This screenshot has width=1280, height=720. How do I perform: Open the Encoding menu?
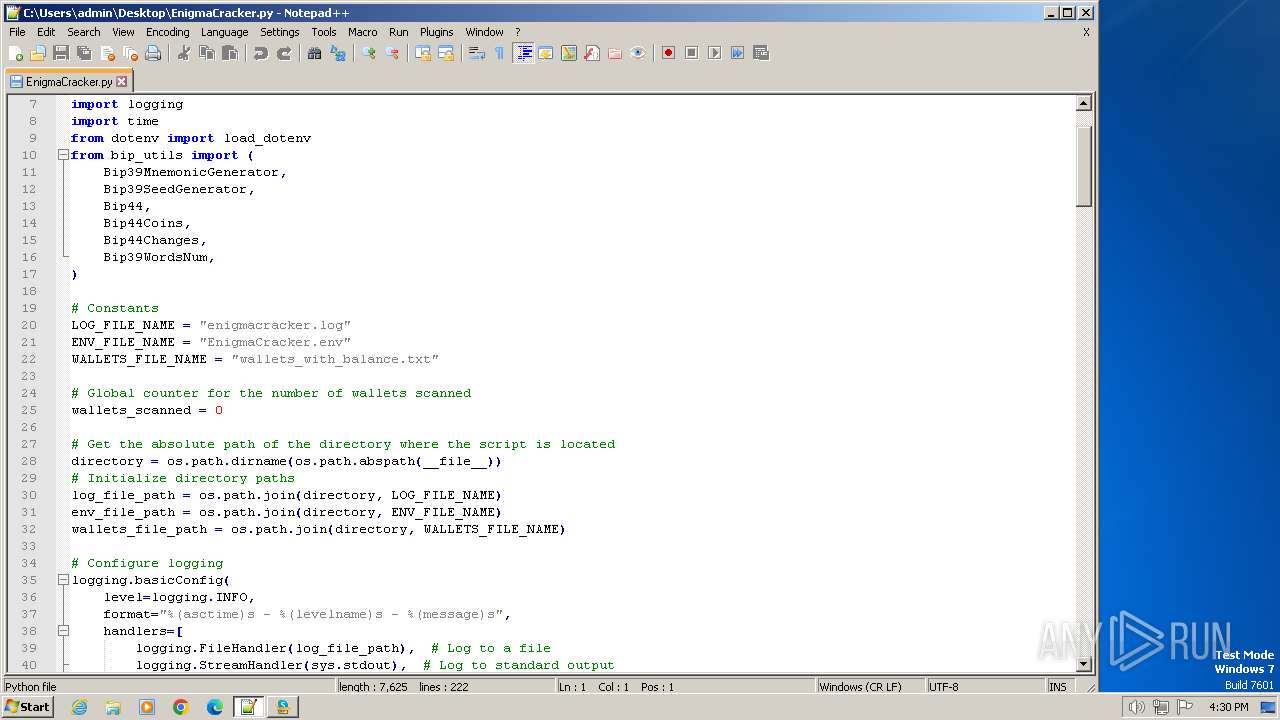click(167, 32)
